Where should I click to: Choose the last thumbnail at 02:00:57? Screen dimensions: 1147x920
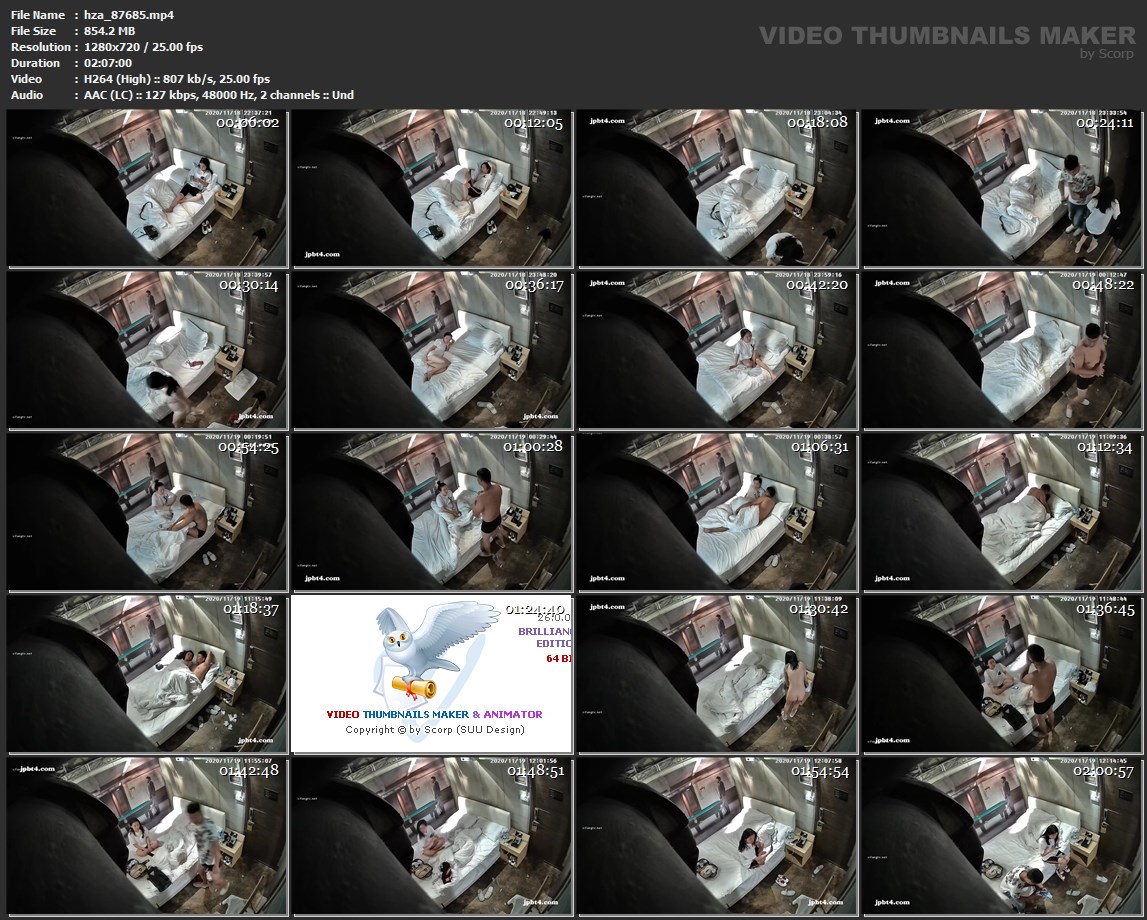(1002, 836)
